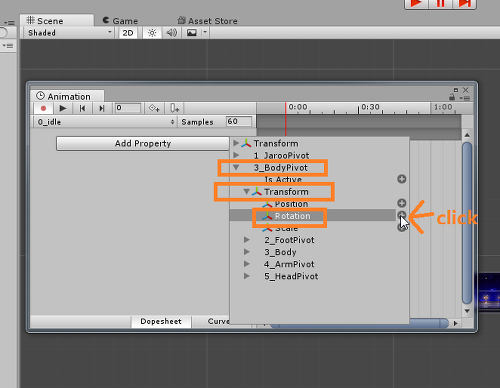Image resolution: width=500 pixels, height=388 pixels.
Task: Expand 1_JarooPivot tree item
Action: tap(236, 155)
